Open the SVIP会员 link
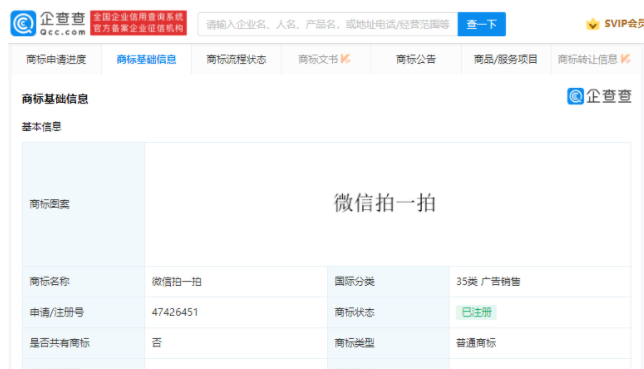The image size is (644, 369). tap(624, 24)
